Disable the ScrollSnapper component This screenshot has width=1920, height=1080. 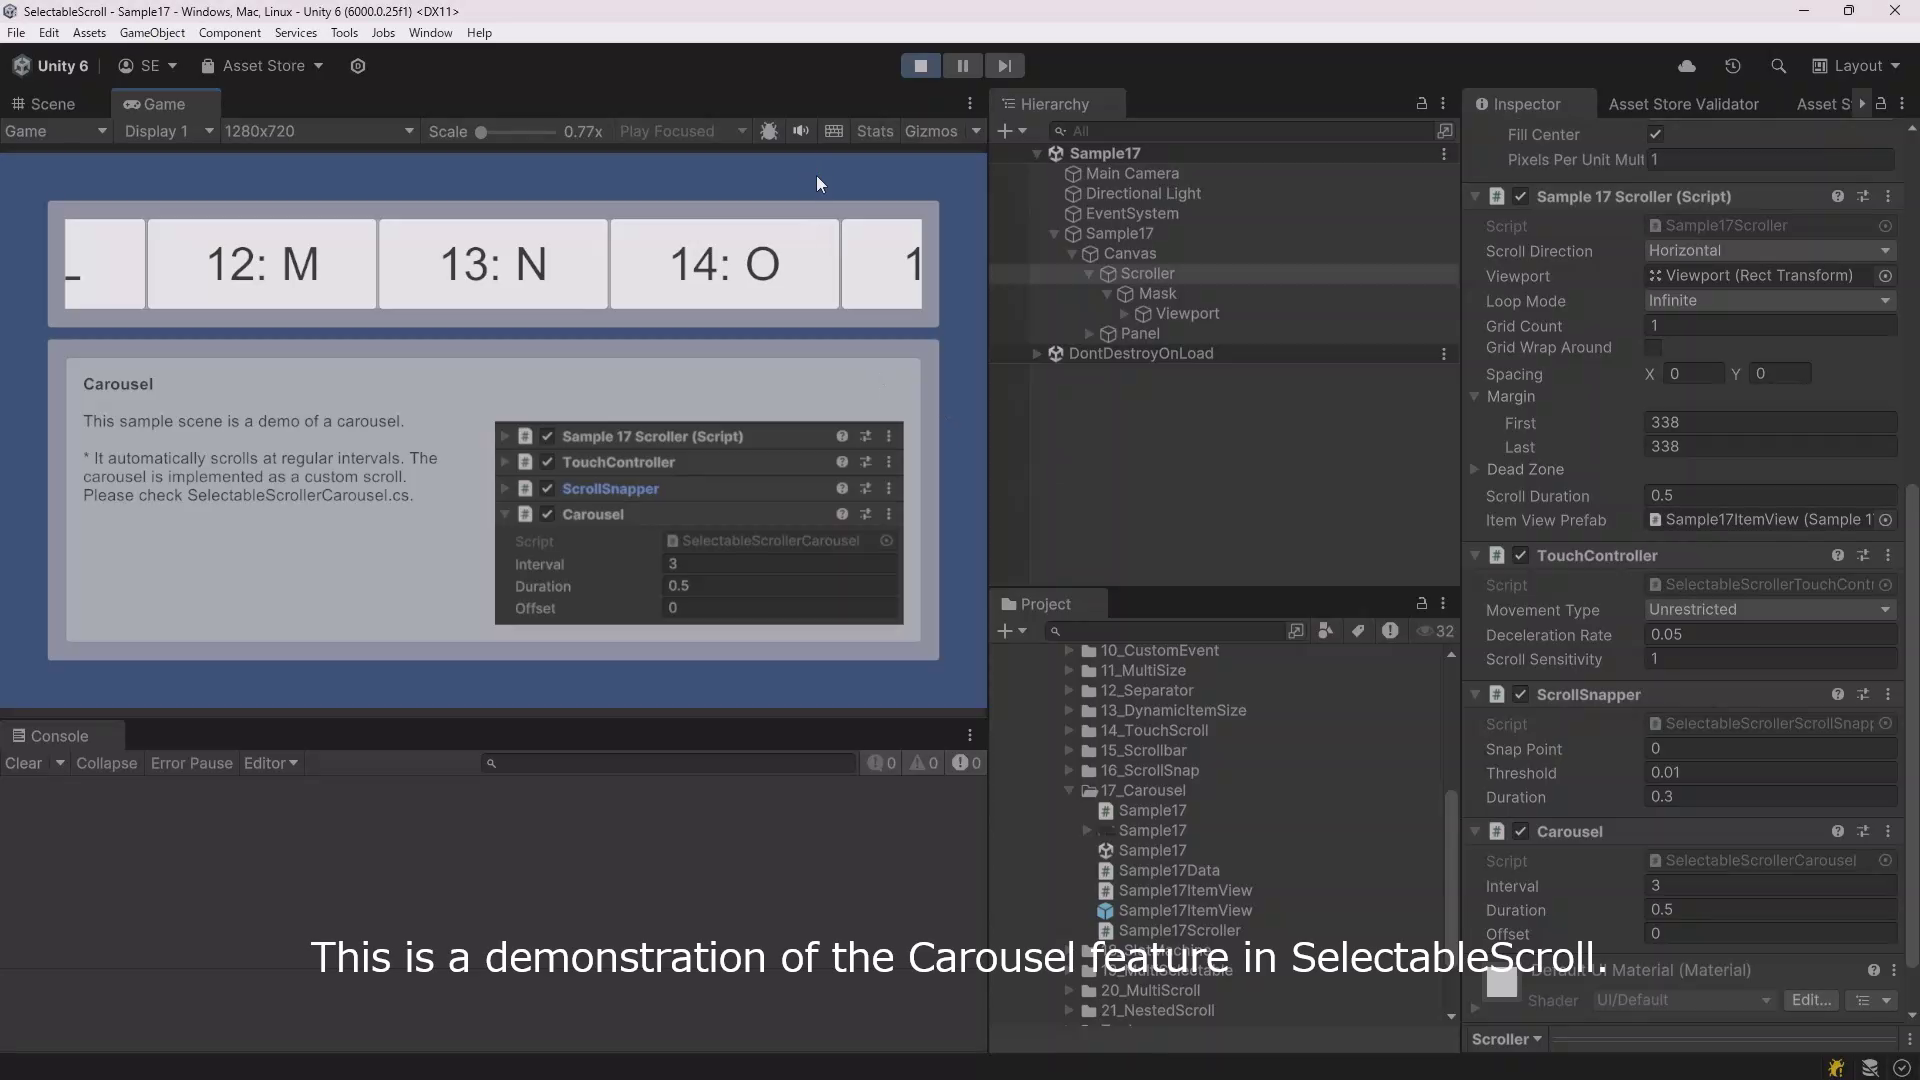click(1521, 695)
